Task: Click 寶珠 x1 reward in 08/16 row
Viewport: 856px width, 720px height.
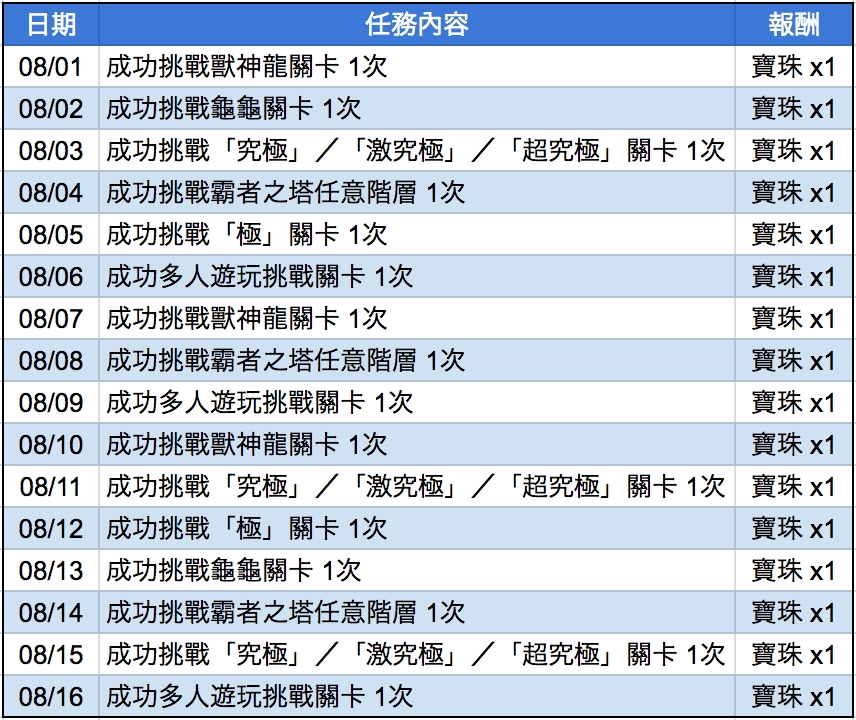Action: (x=793, y=697)
